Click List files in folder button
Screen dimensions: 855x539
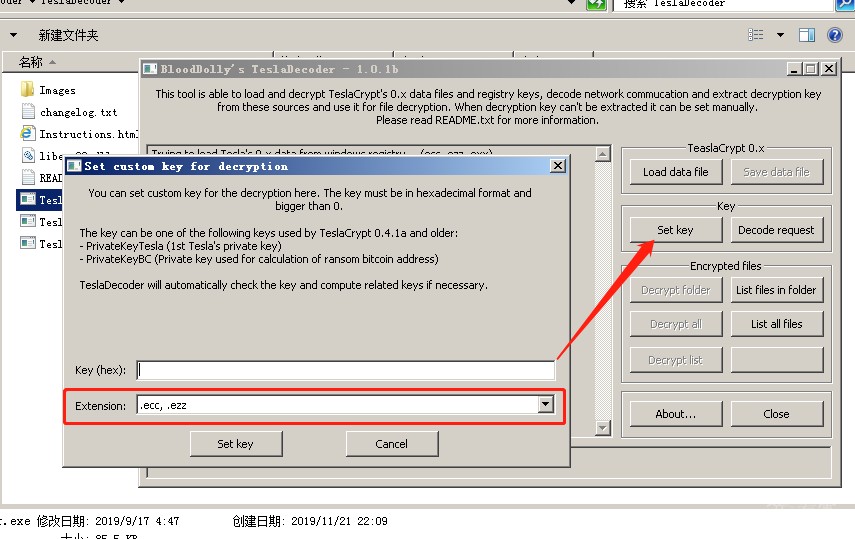click(x=776, y=290)
